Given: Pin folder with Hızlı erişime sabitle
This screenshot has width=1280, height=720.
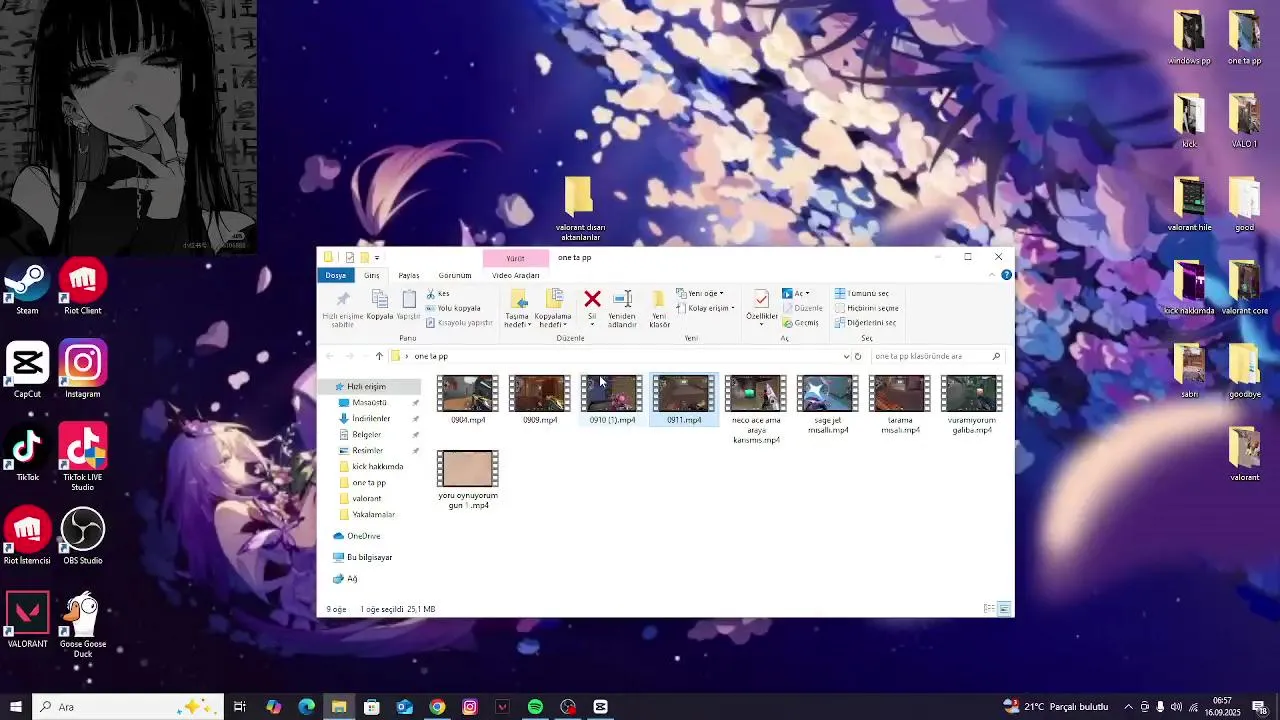Looking at the screenshot, I should [343, 308].
